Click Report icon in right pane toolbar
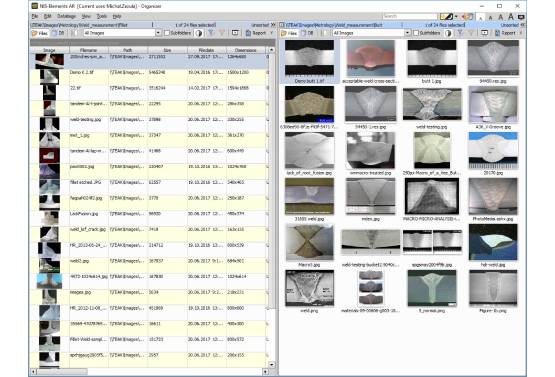This screenshot has height=377, width=555. (x=496, y=33)
